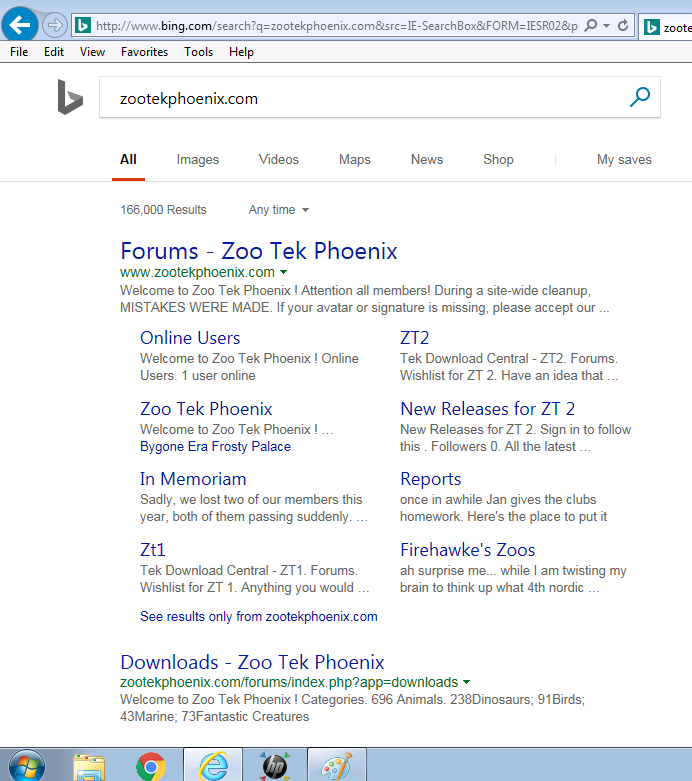Viewport: 692px width, 781px height.
Task: Switch to the Videos search tab
Action: coord(278,159)
